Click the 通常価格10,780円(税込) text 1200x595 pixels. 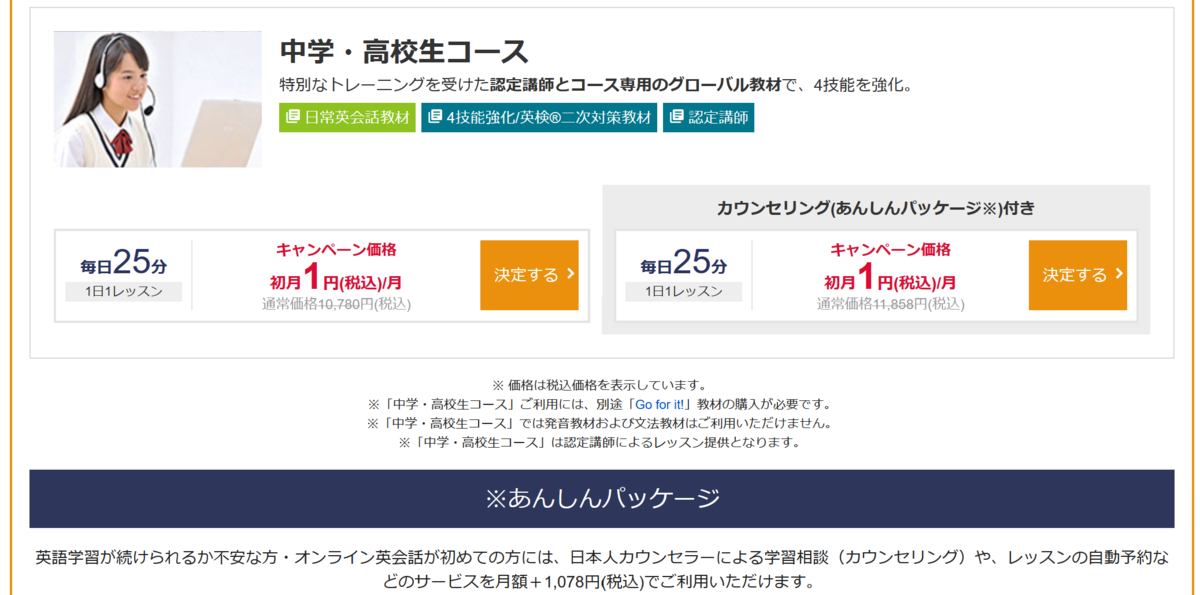click(x=336, y=304)
